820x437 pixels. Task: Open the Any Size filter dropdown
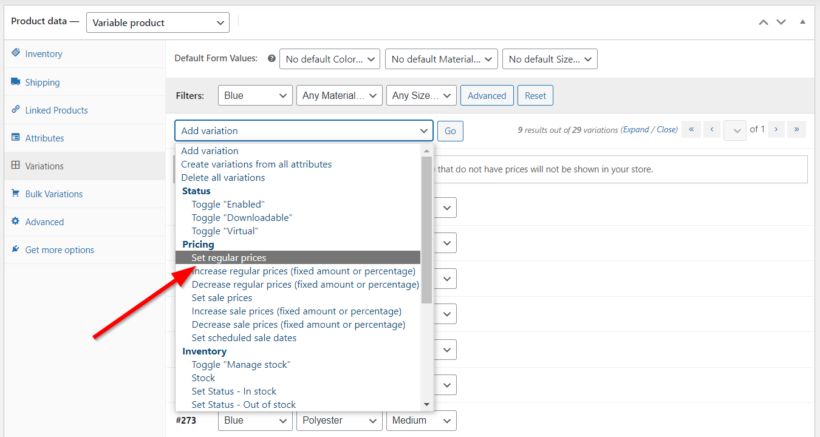422,96
